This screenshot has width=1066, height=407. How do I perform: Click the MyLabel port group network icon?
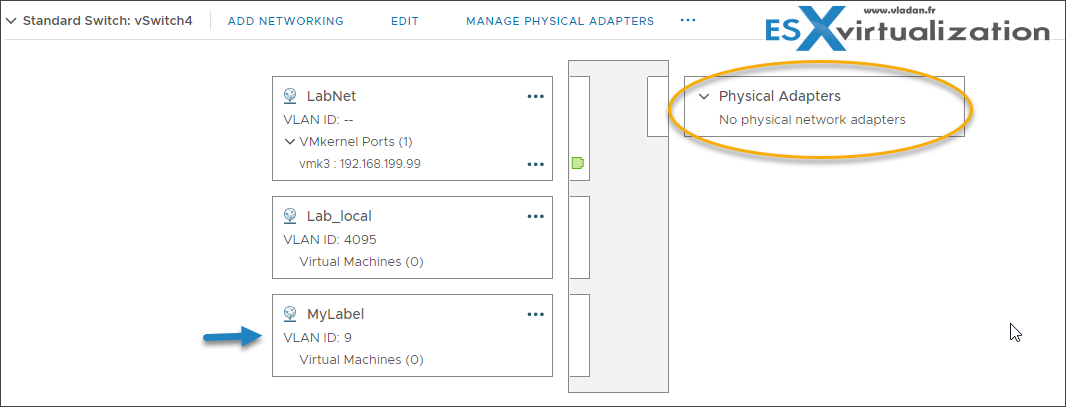[x=290, y=314]
